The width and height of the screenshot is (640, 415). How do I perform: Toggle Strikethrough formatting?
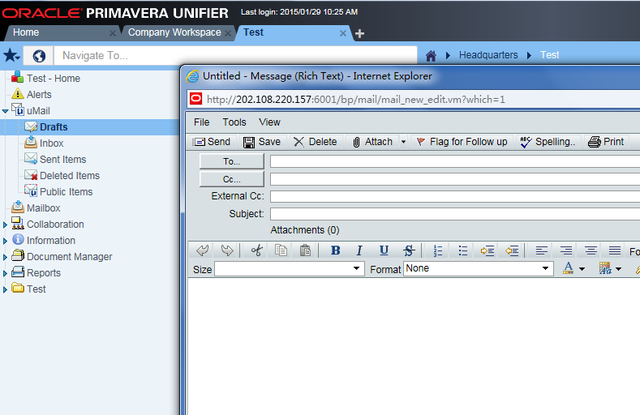pos(409,250)
